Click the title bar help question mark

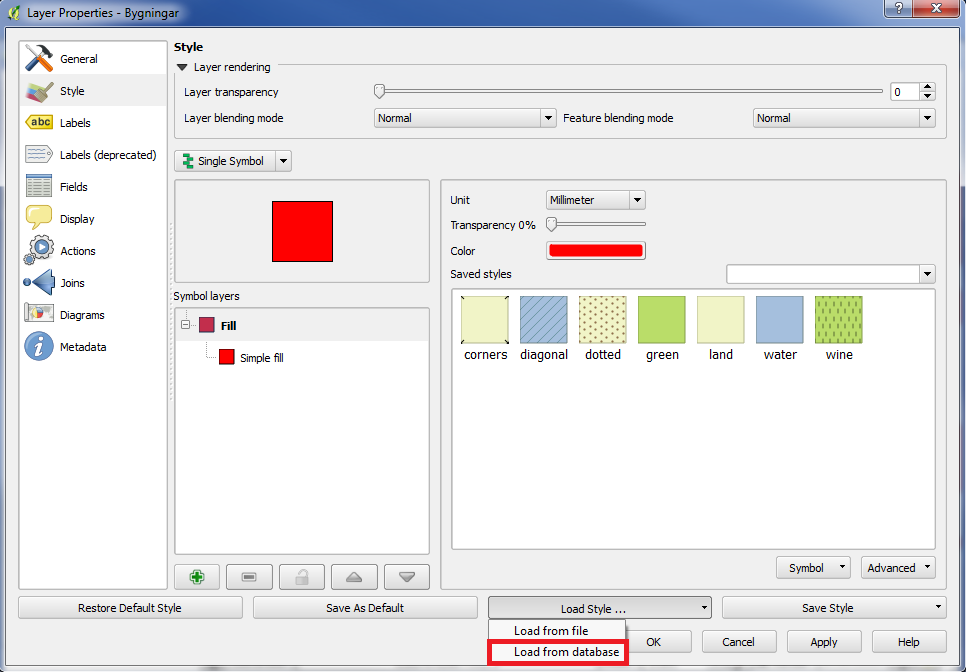point(899,8)
